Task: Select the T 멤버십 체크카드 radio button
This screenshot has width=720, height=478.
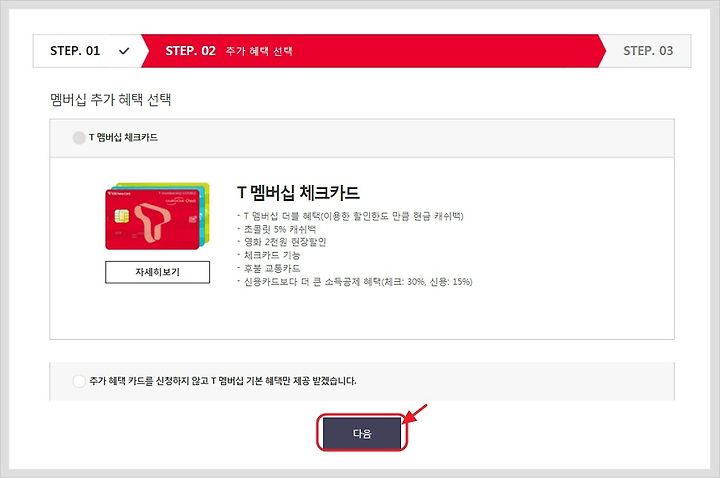Action: coord(79,137)
